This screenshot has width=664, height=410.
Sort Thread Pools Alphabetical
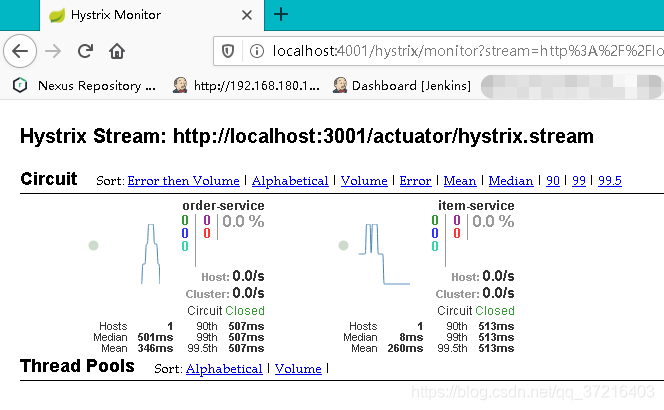[x=224, y=369]
